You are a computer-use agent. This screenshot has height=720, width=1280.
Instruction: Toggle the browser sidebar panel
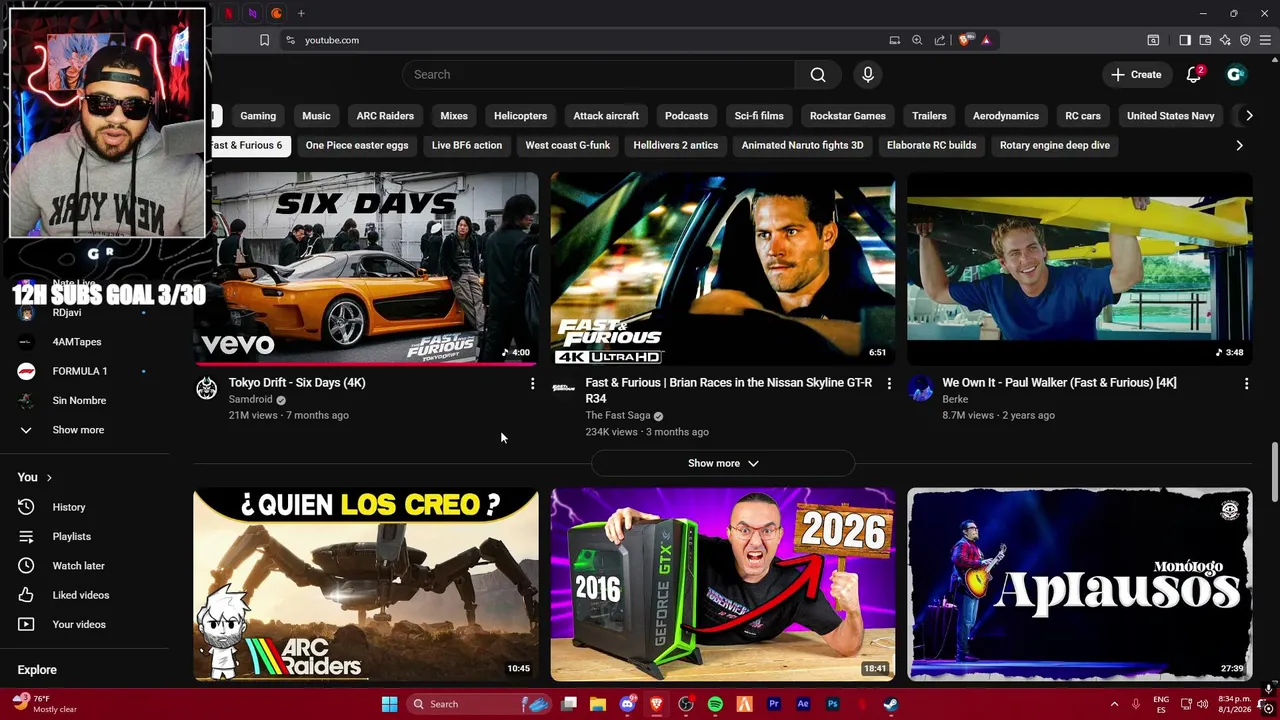pos(1184,40)
